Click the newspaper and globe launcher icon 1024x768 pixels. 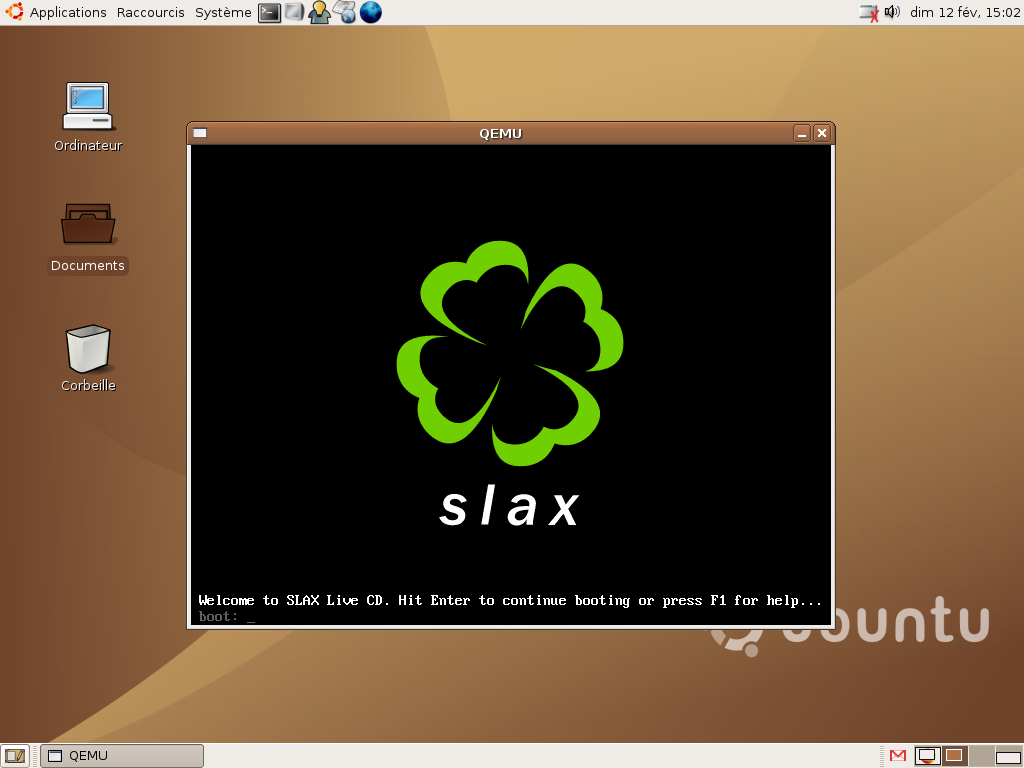pos(345,12)
